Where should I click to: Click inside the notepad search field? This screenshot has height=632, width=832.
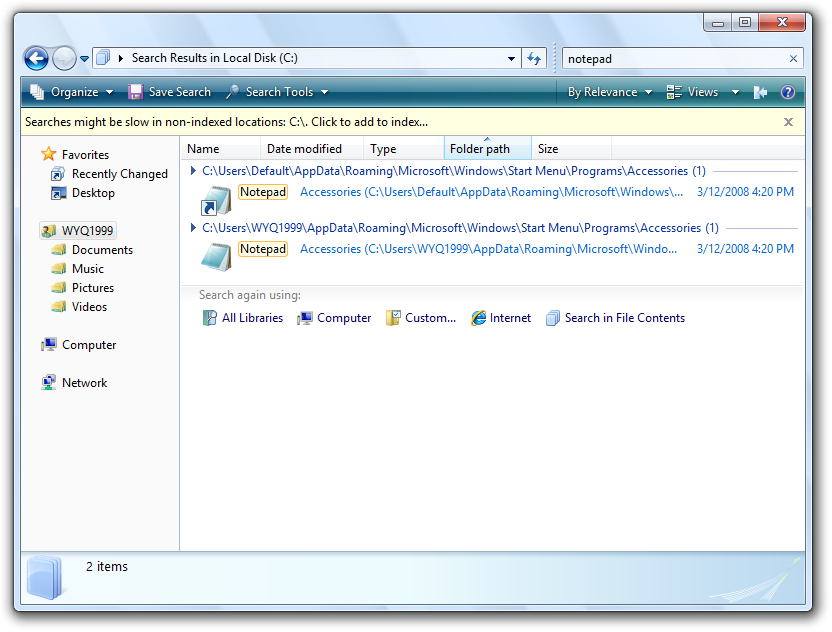tap(670, 59)
